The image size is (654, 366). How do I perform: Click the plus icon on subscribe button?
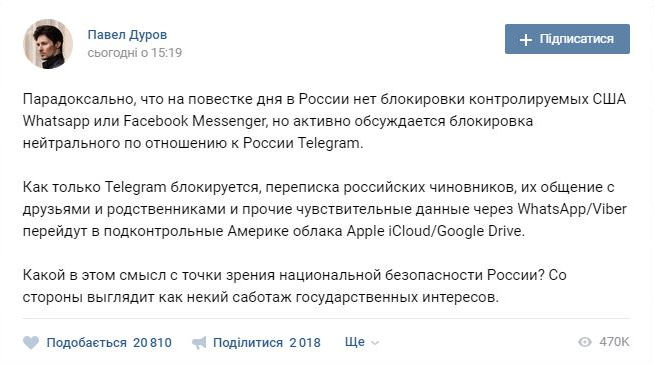[526, 40]
